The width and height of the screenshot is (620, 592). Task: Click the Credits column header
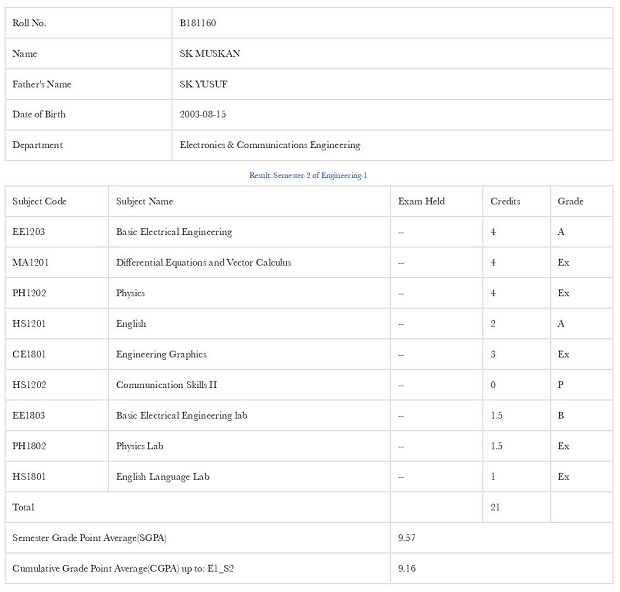[505, 202]
